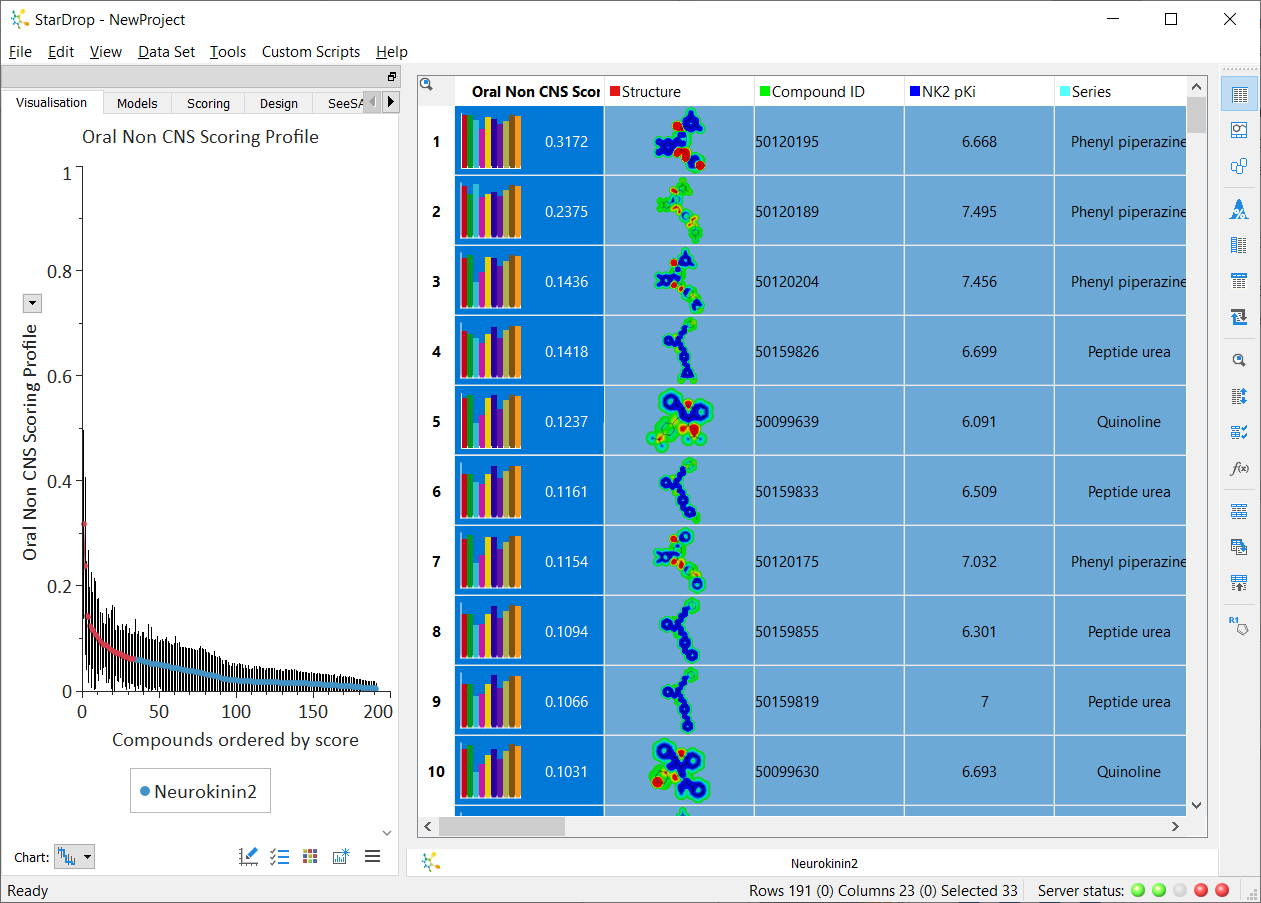Select row header number 5
The image size is (1261, 903).
pos(436,421)
